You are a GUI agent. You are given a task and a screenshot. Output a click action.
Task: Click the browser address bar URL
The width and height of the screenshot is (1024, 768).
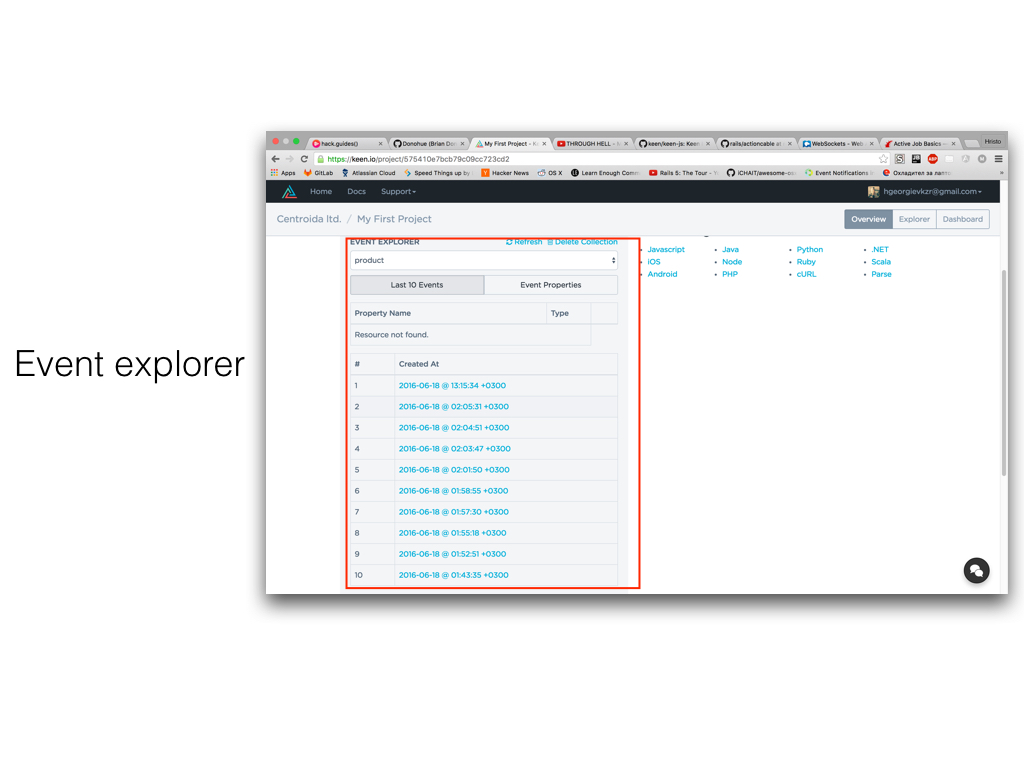pyautogui.click(x=418, y=159)
